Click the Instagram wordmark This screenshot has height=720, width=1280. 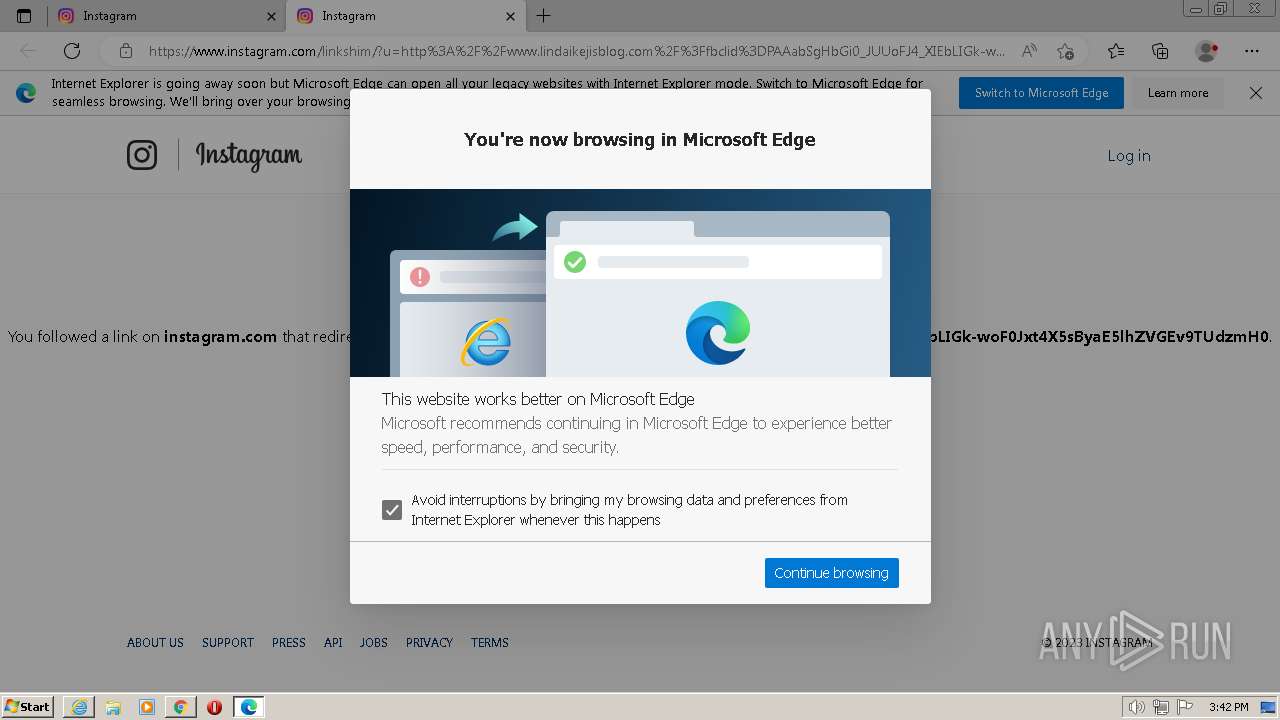(x=249, y=156)
